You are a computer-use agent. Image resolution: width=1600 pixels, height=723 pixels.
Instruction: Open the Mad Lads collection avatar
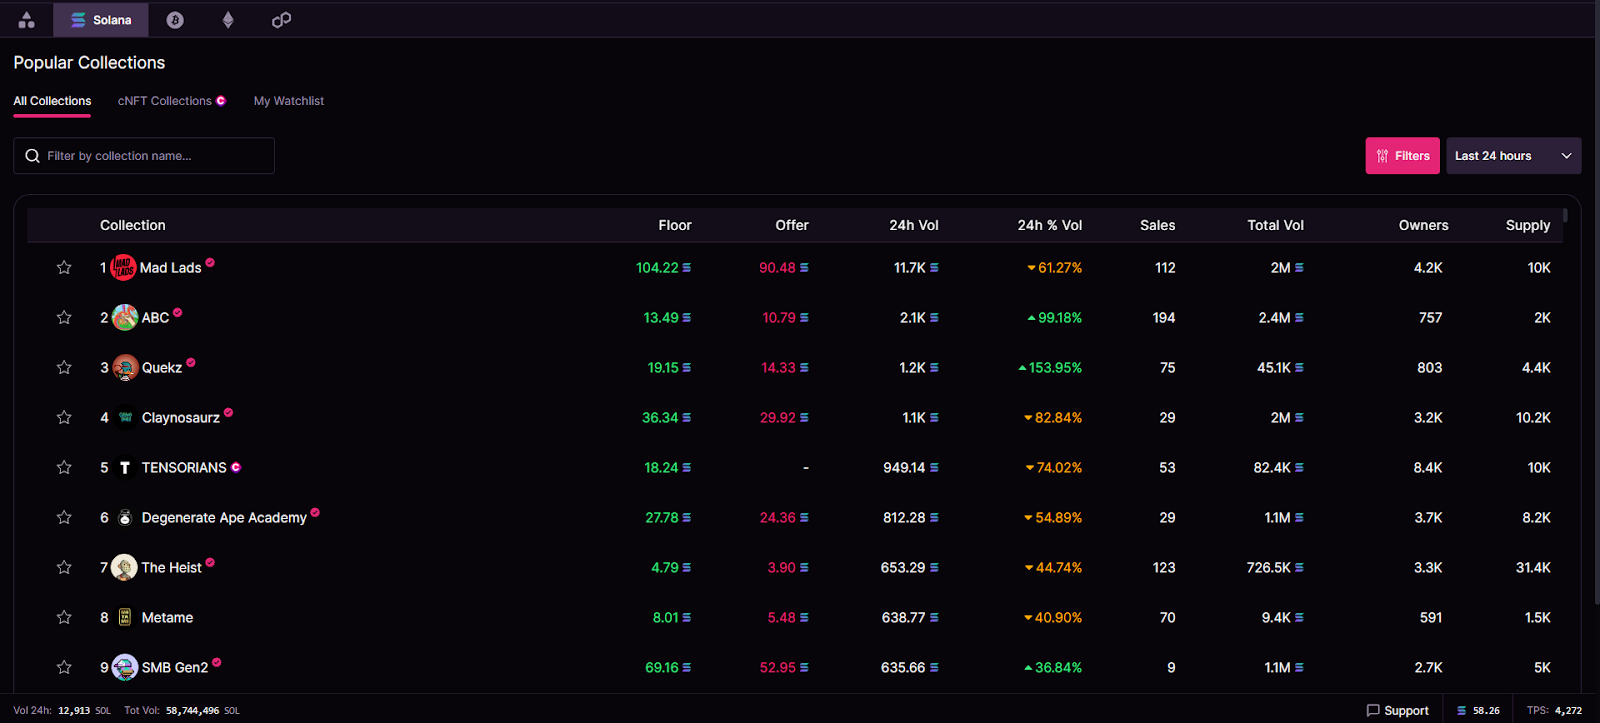click(x=123, y=267)
